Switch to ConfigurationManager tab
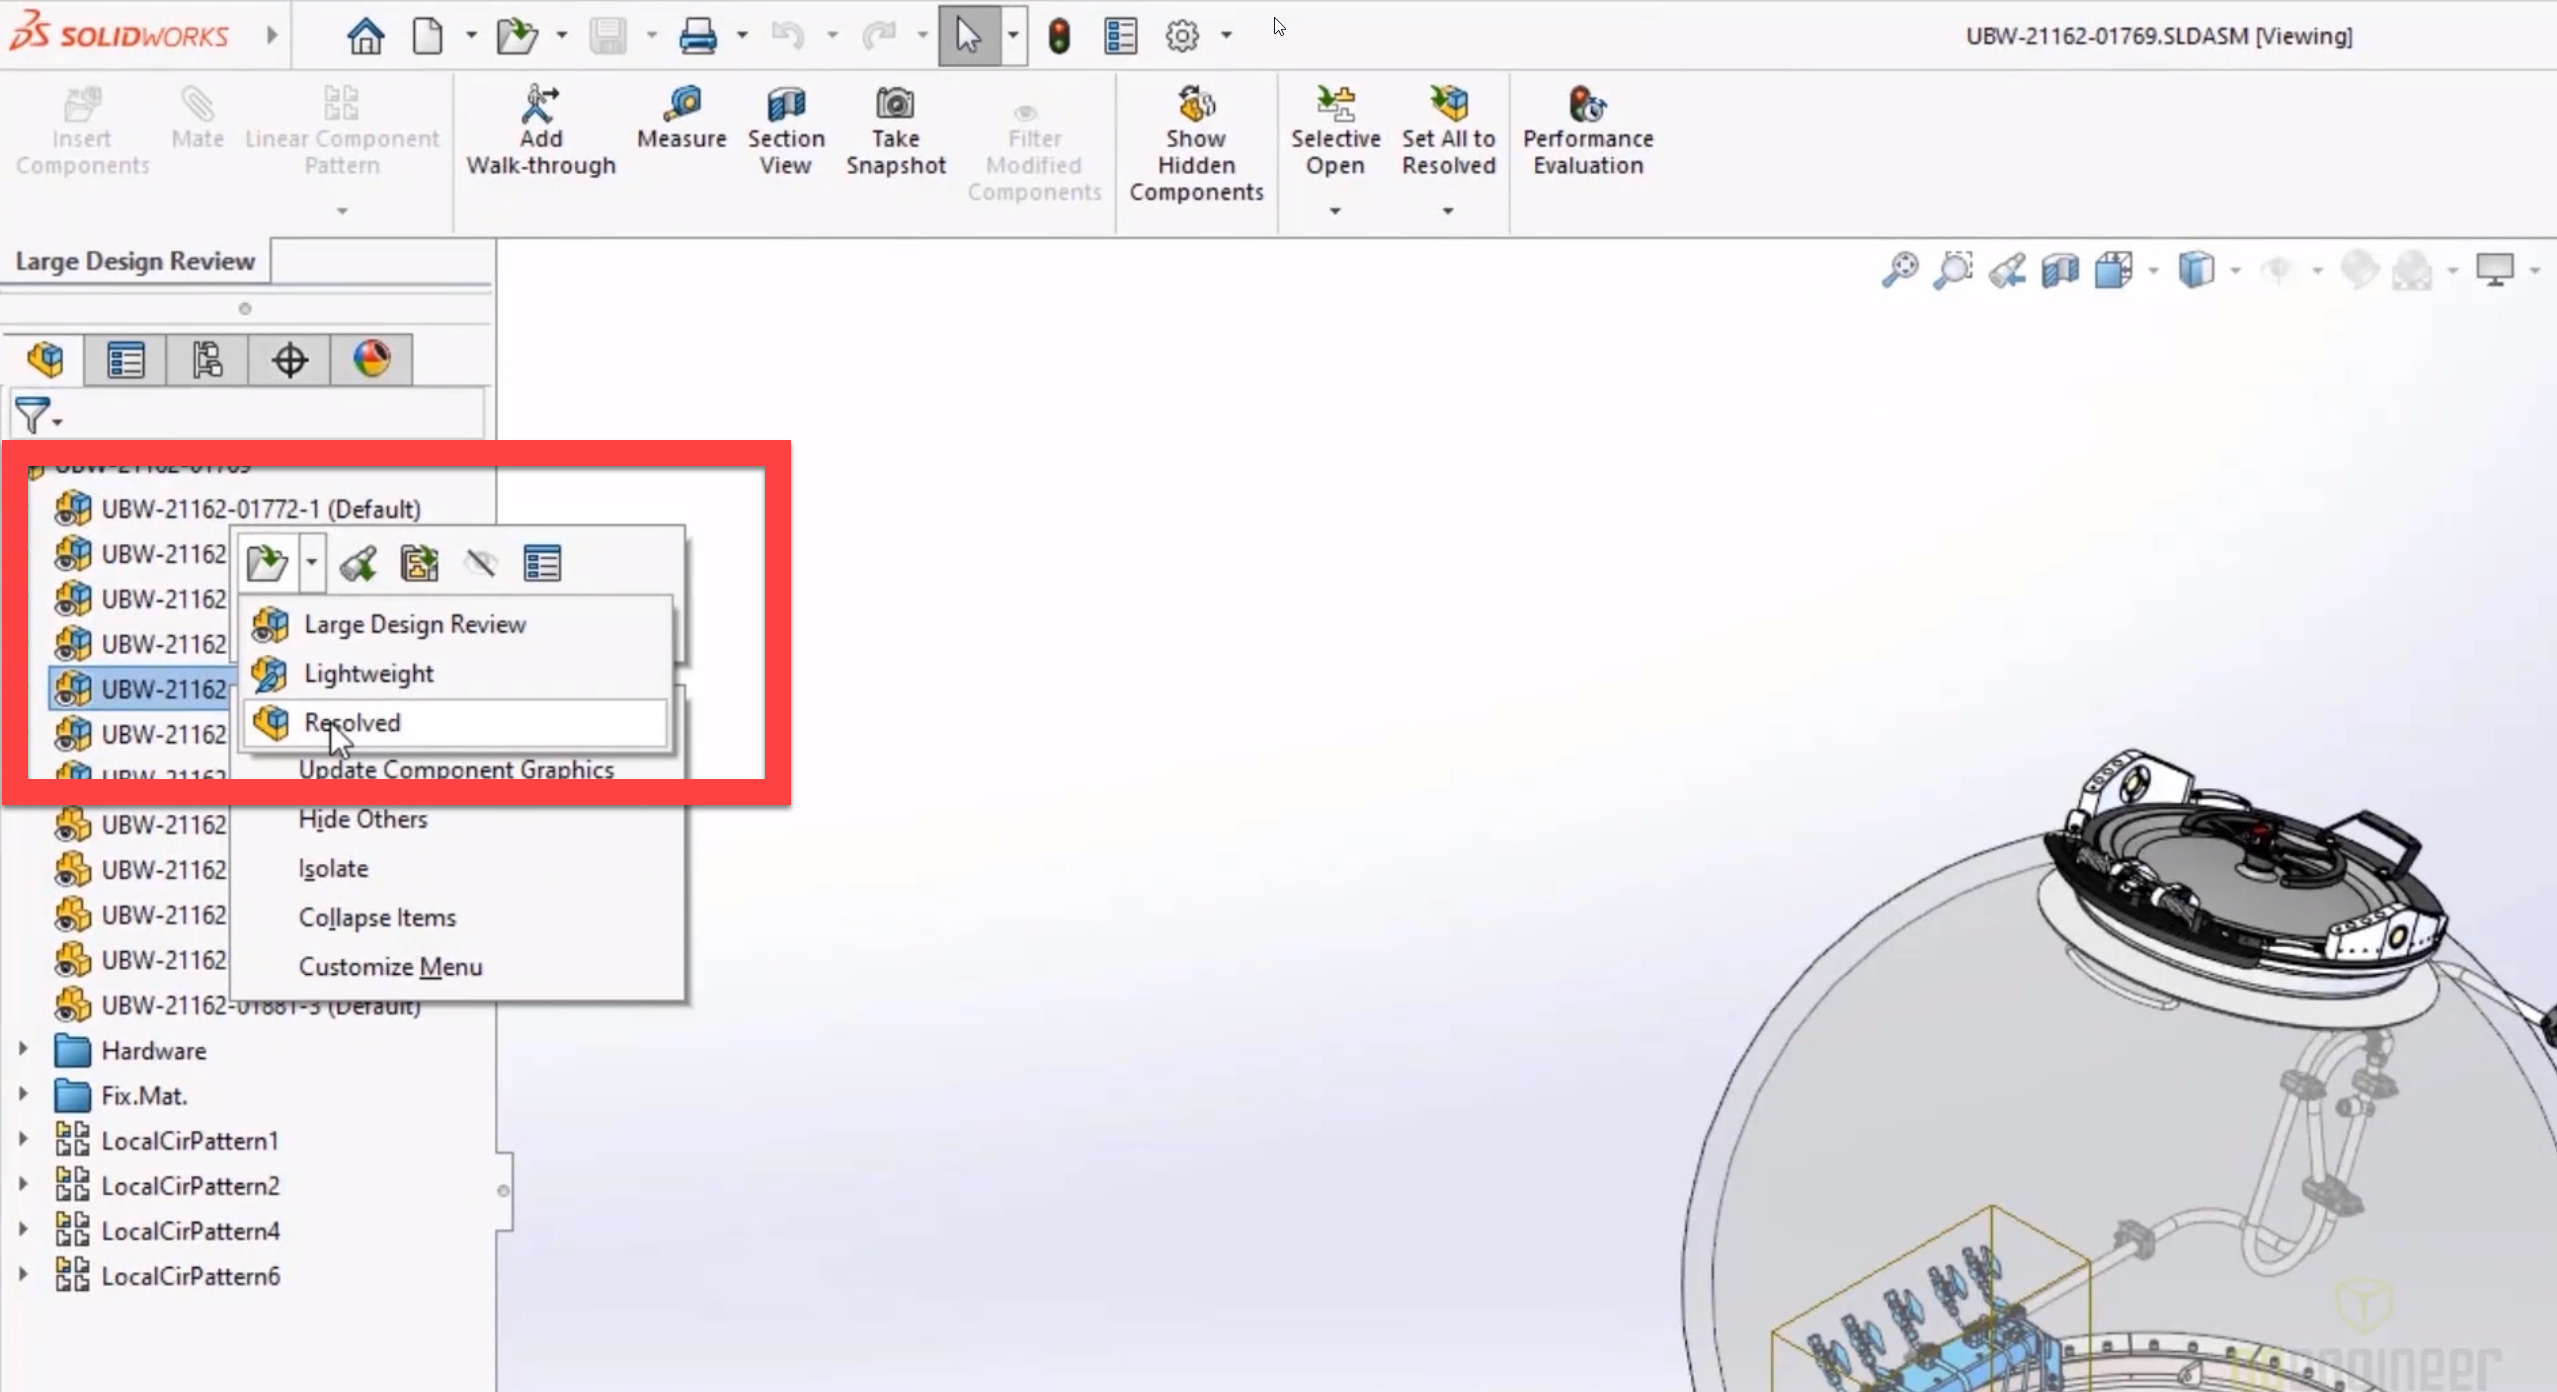 pos(207,359)
